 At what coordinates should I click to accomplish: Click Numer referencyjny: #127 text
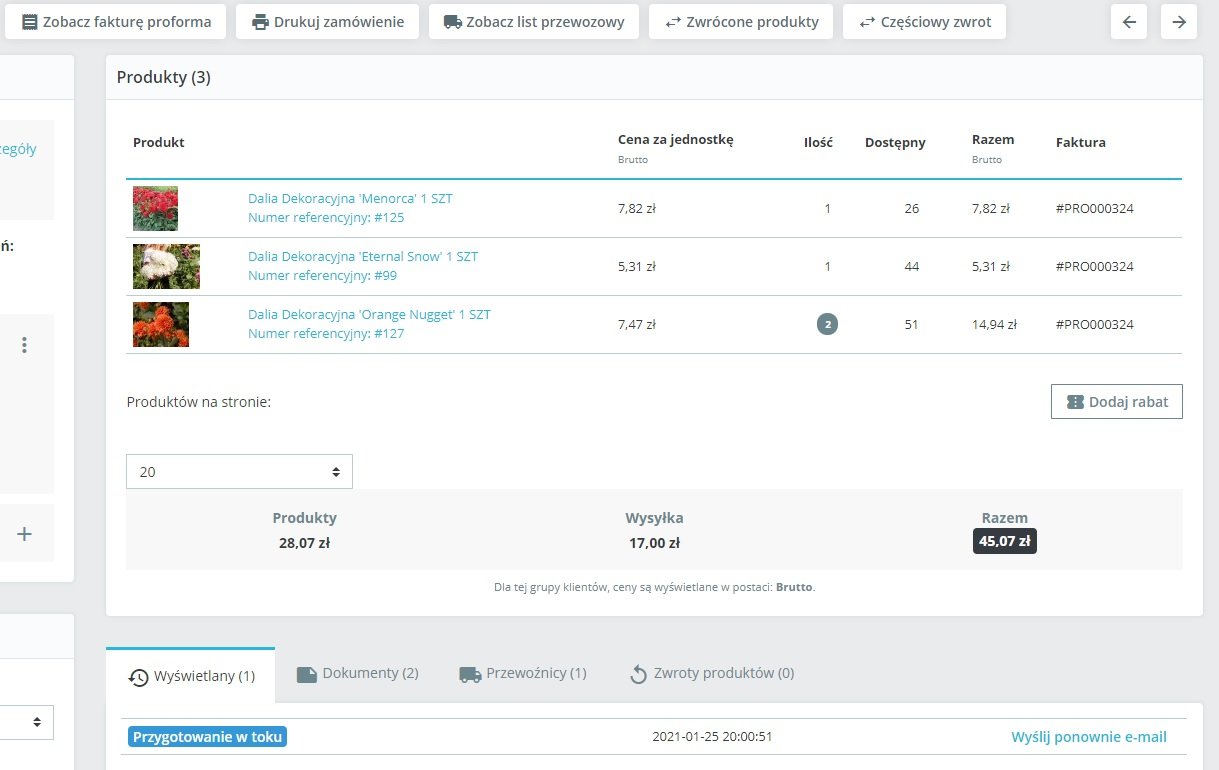point(326,333)
